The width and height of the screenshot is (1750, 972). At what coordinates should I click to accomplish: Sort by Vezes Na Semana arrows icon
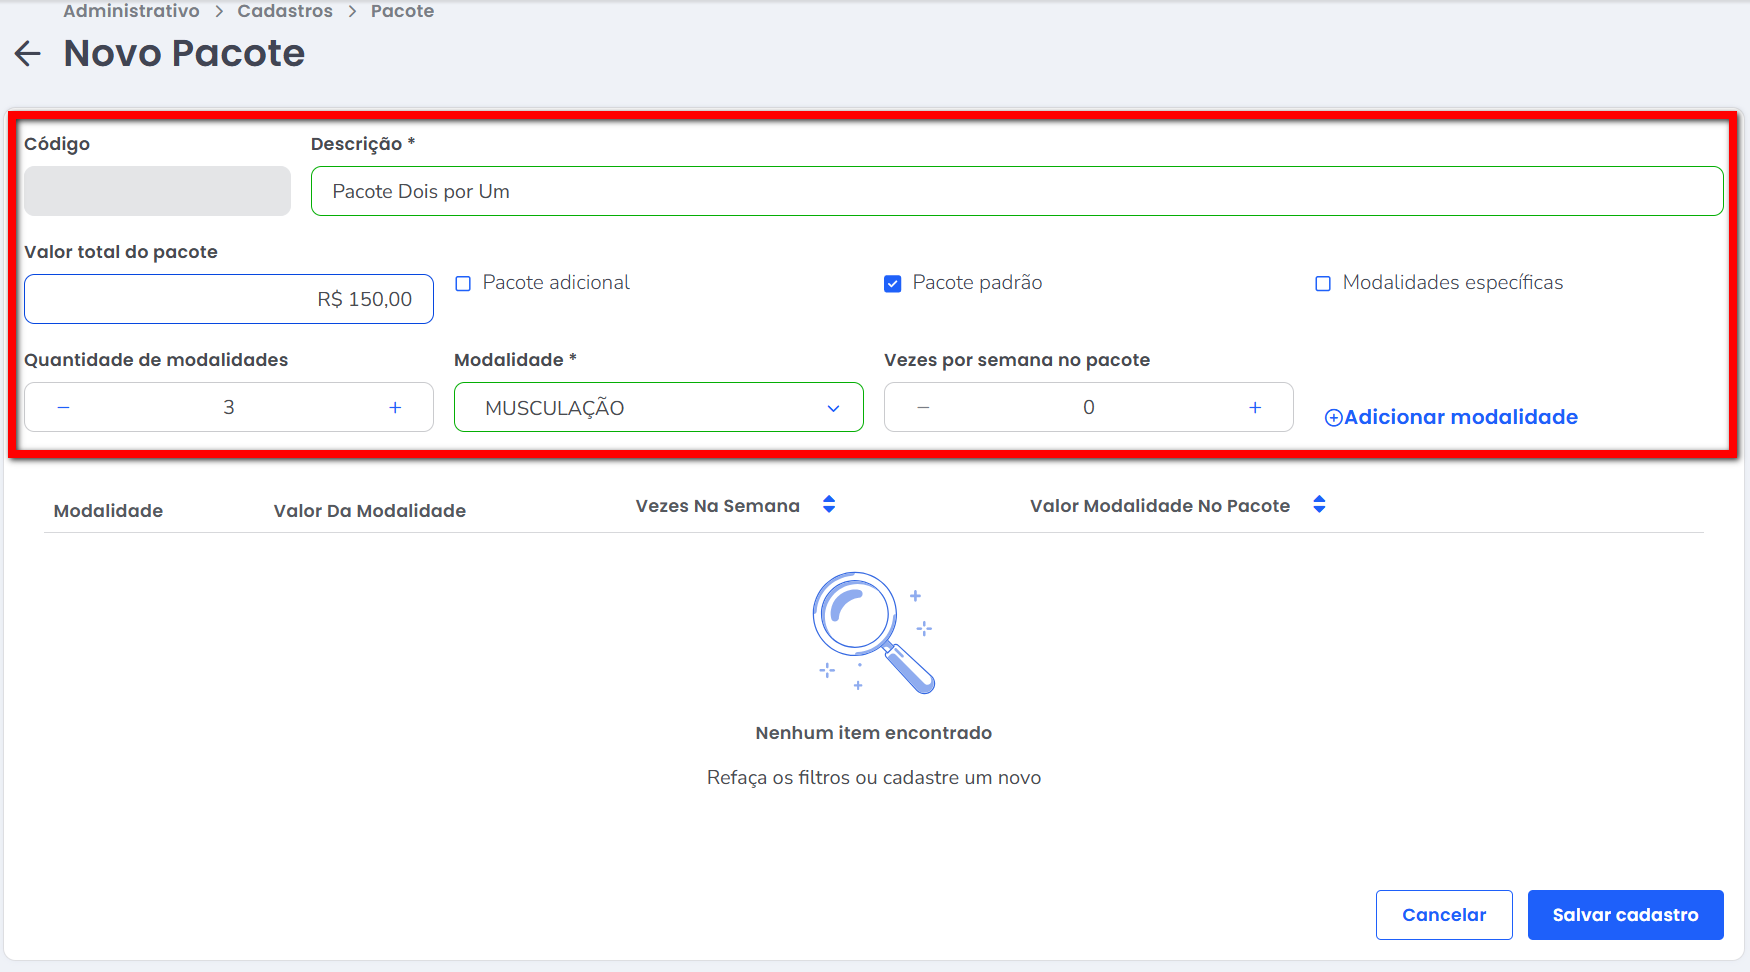(829, 505)
